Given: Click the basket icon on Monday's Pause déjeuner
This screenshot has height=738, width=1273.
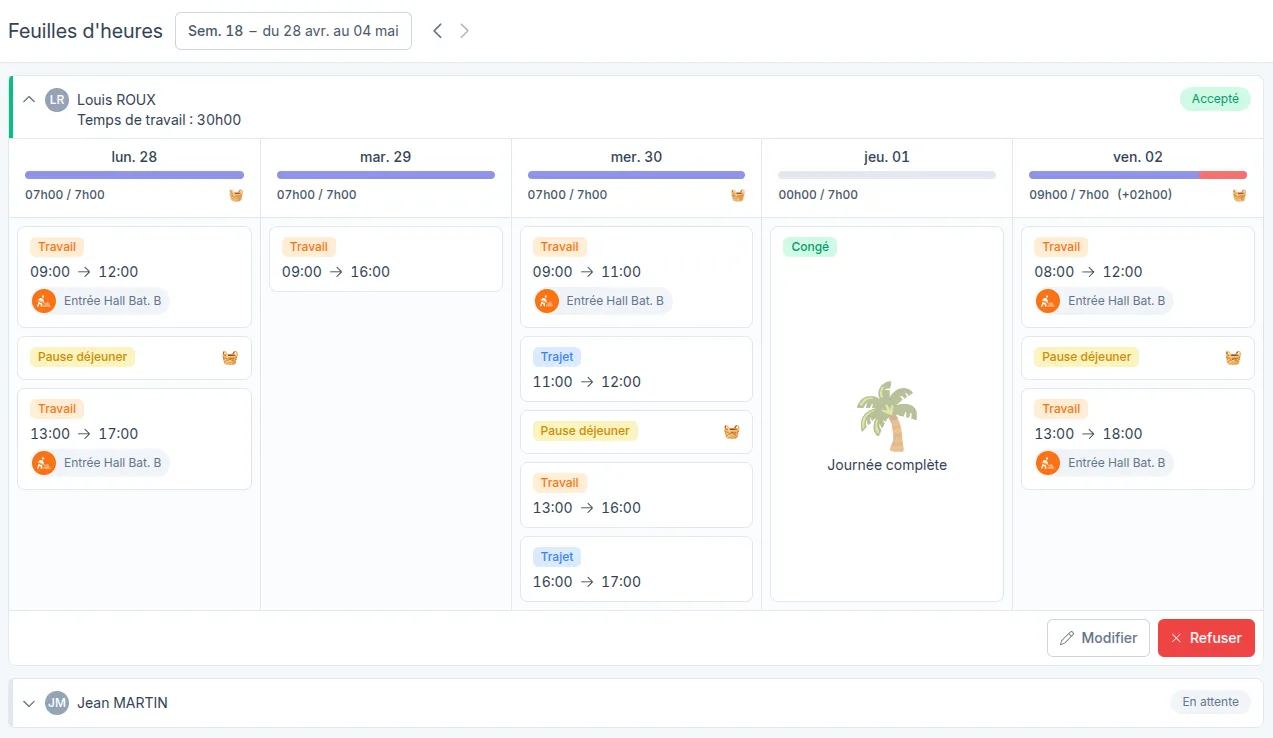Looking at the screenshot, I should 230,357.
